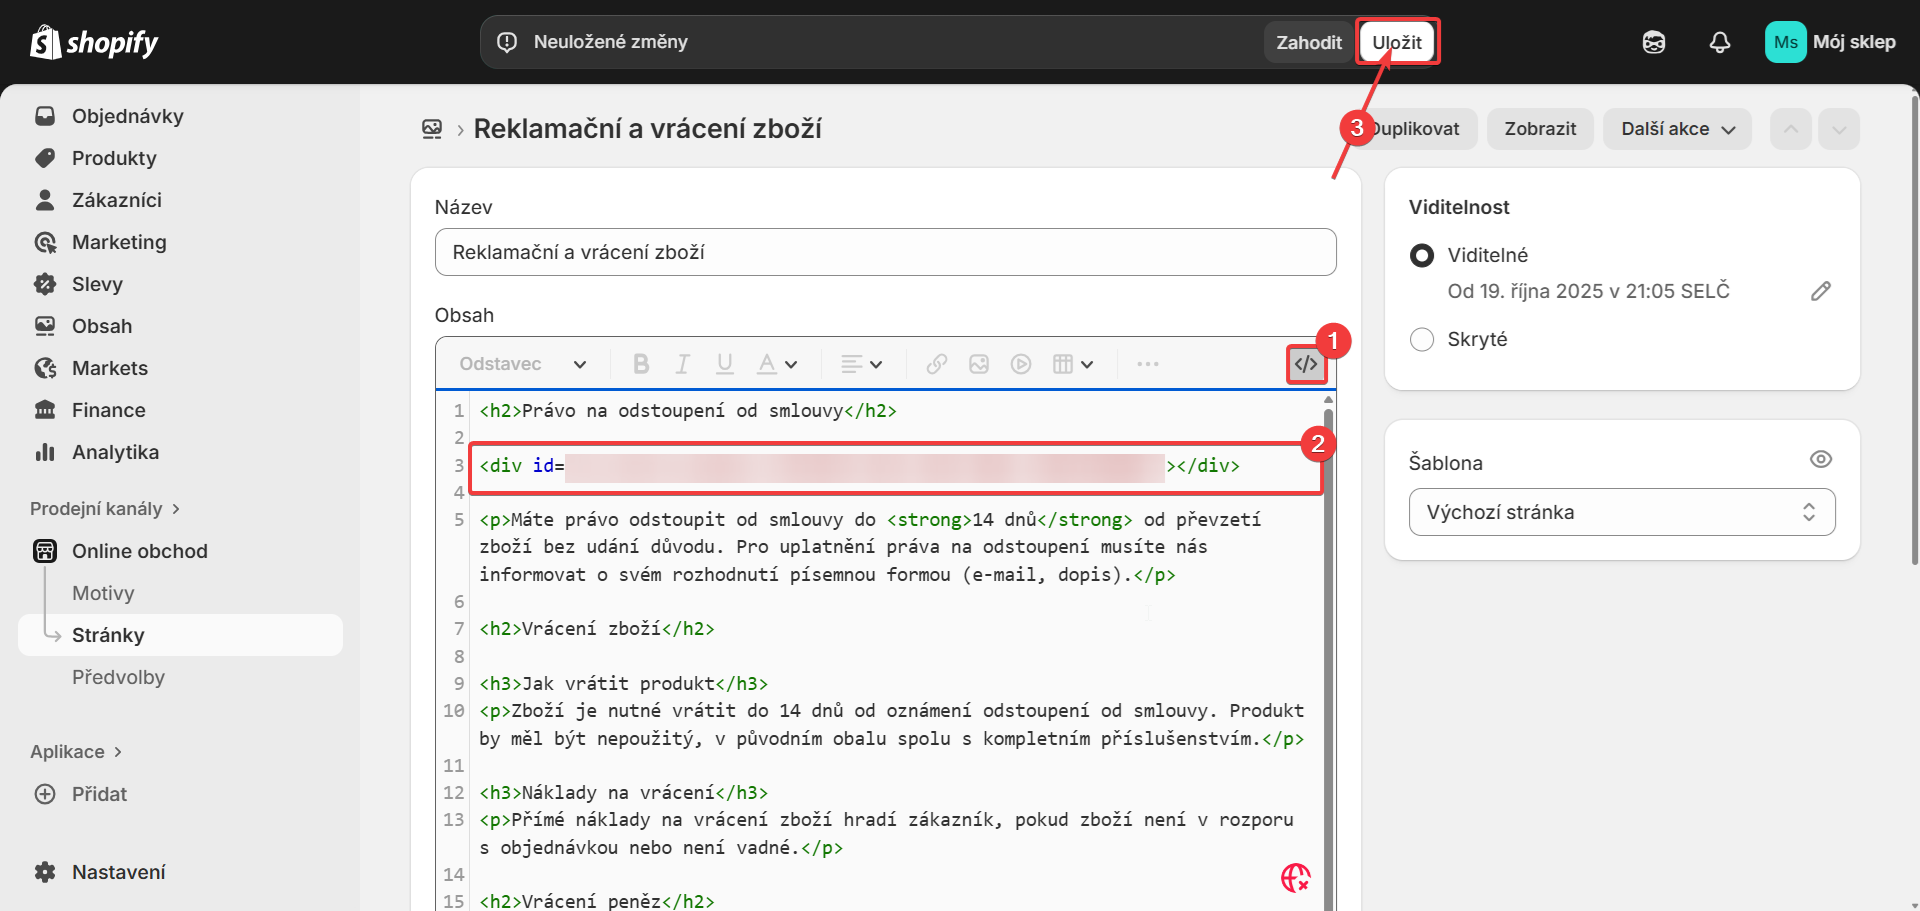Go to Motivy under Online obchod

click(x=103, y=593)
